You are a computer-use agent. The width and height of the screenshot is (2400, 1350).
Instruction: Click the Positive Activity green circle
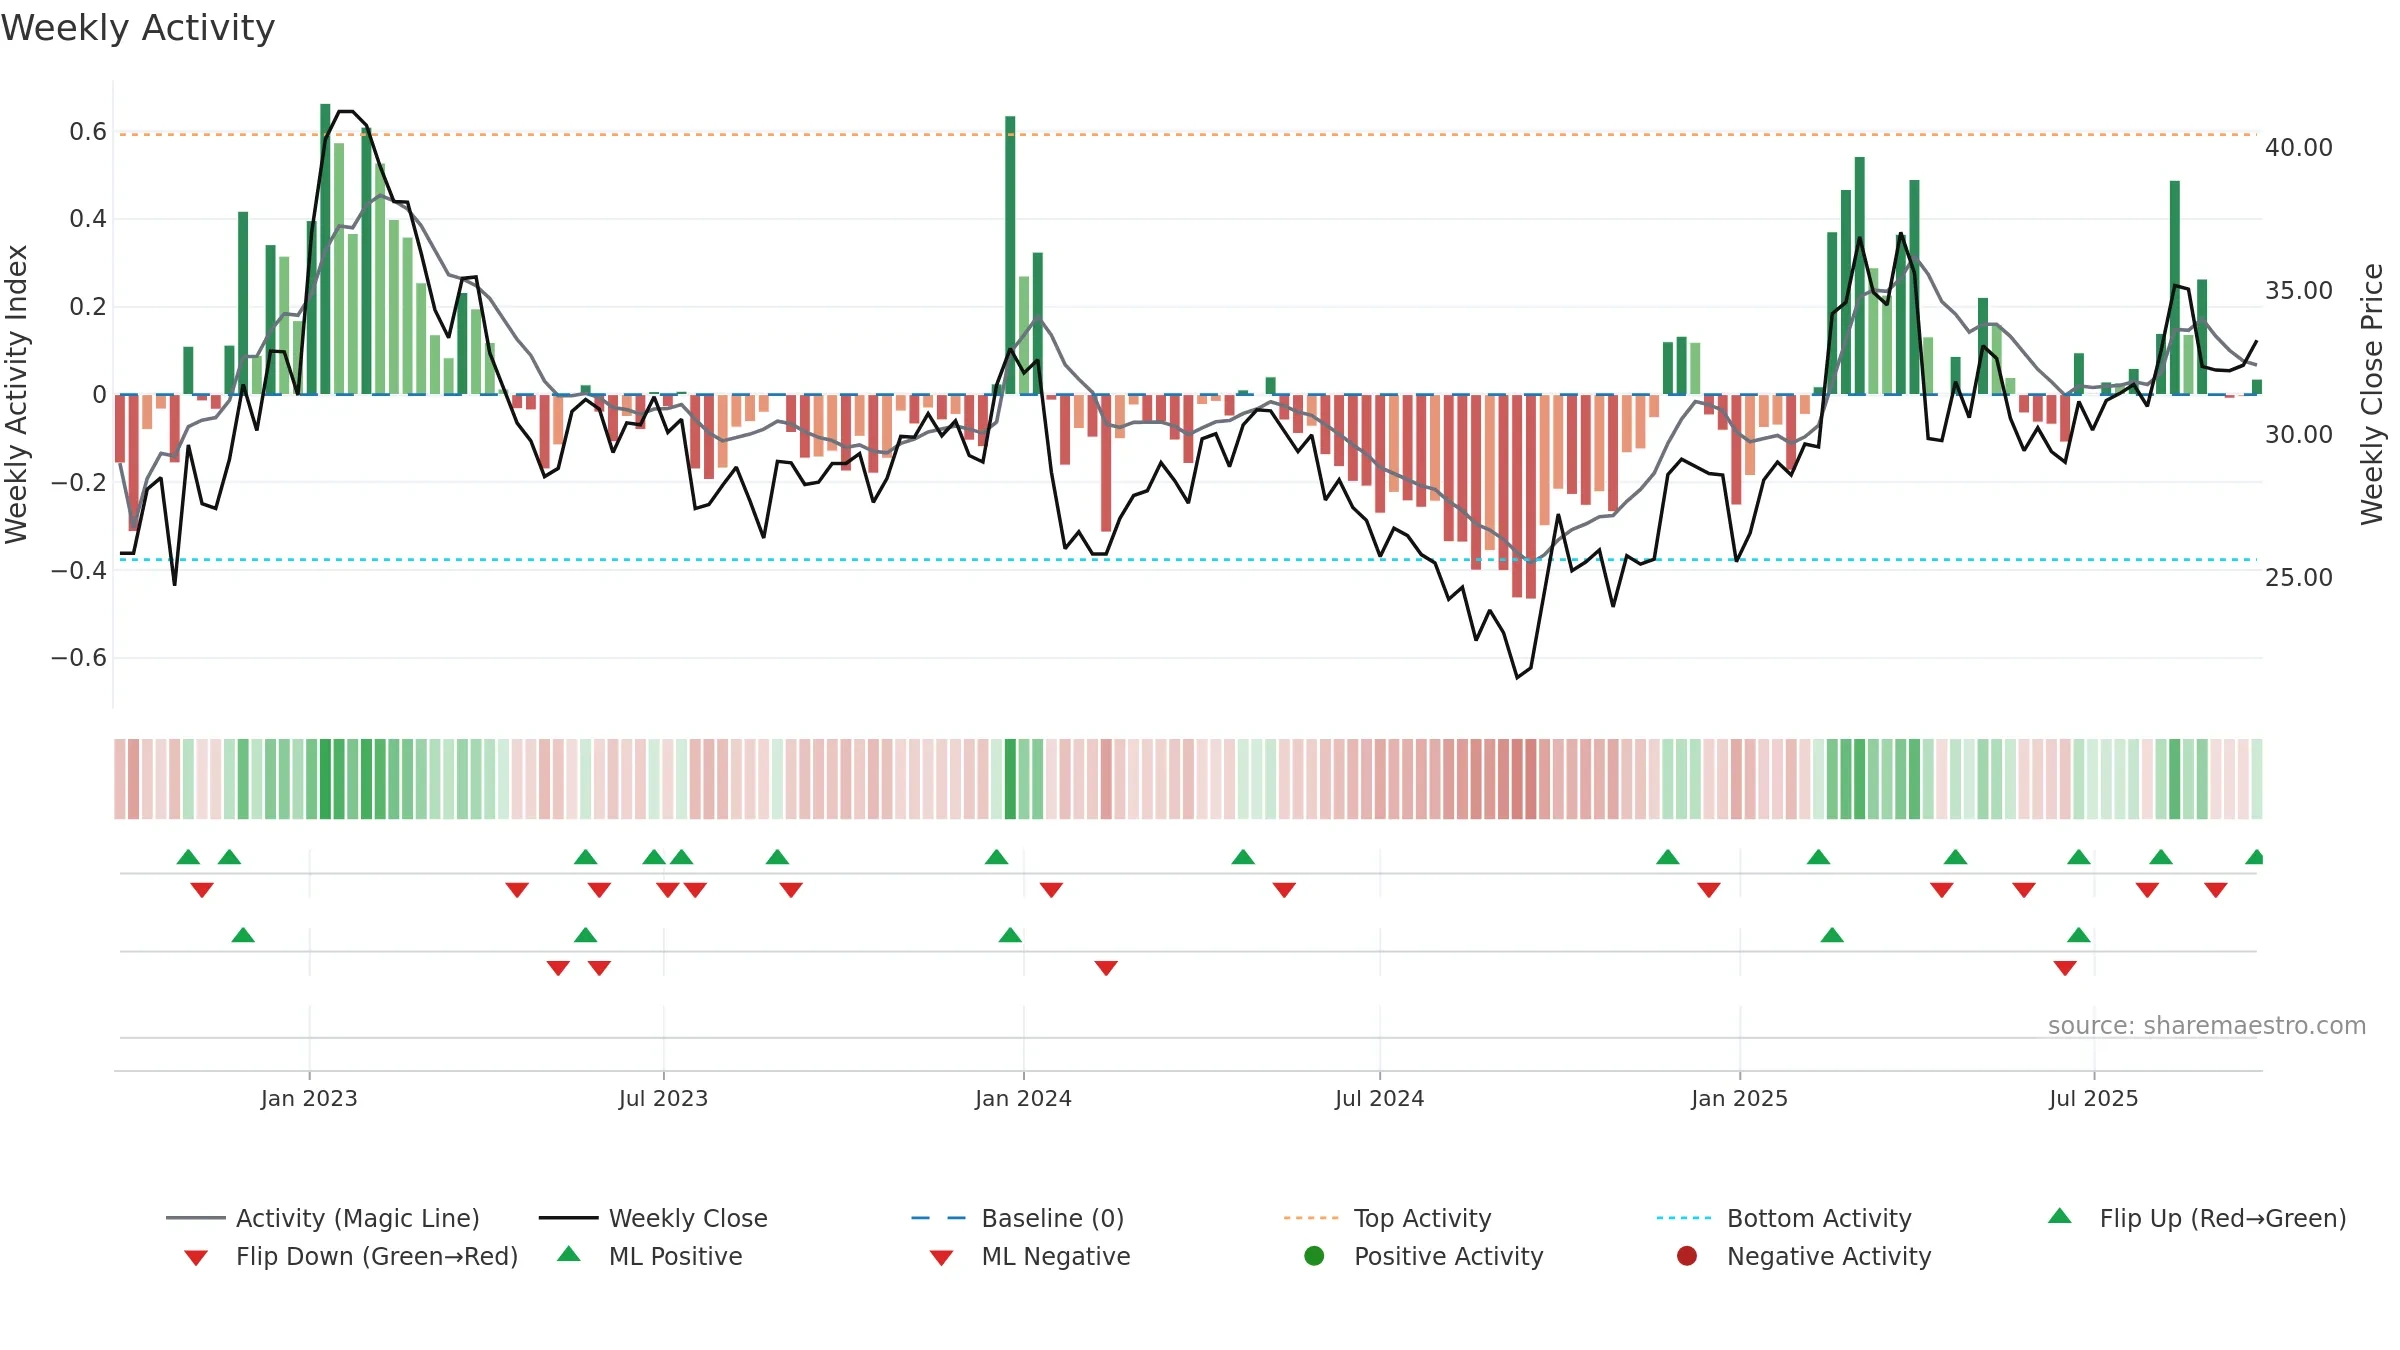(1314, 1256)
